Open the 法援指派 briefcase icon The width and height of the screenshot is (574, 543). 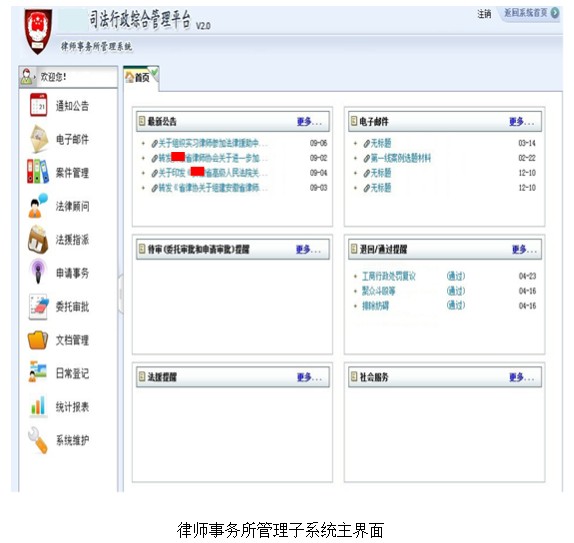(x=38, y=239)
